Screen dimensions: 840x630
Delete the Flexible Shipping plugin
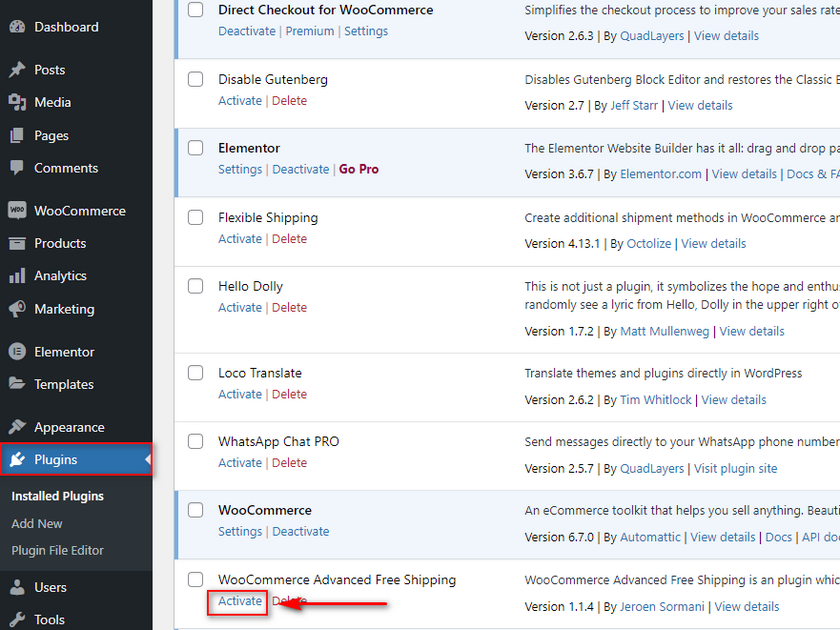pyautogui.click(x=289, y=239)
